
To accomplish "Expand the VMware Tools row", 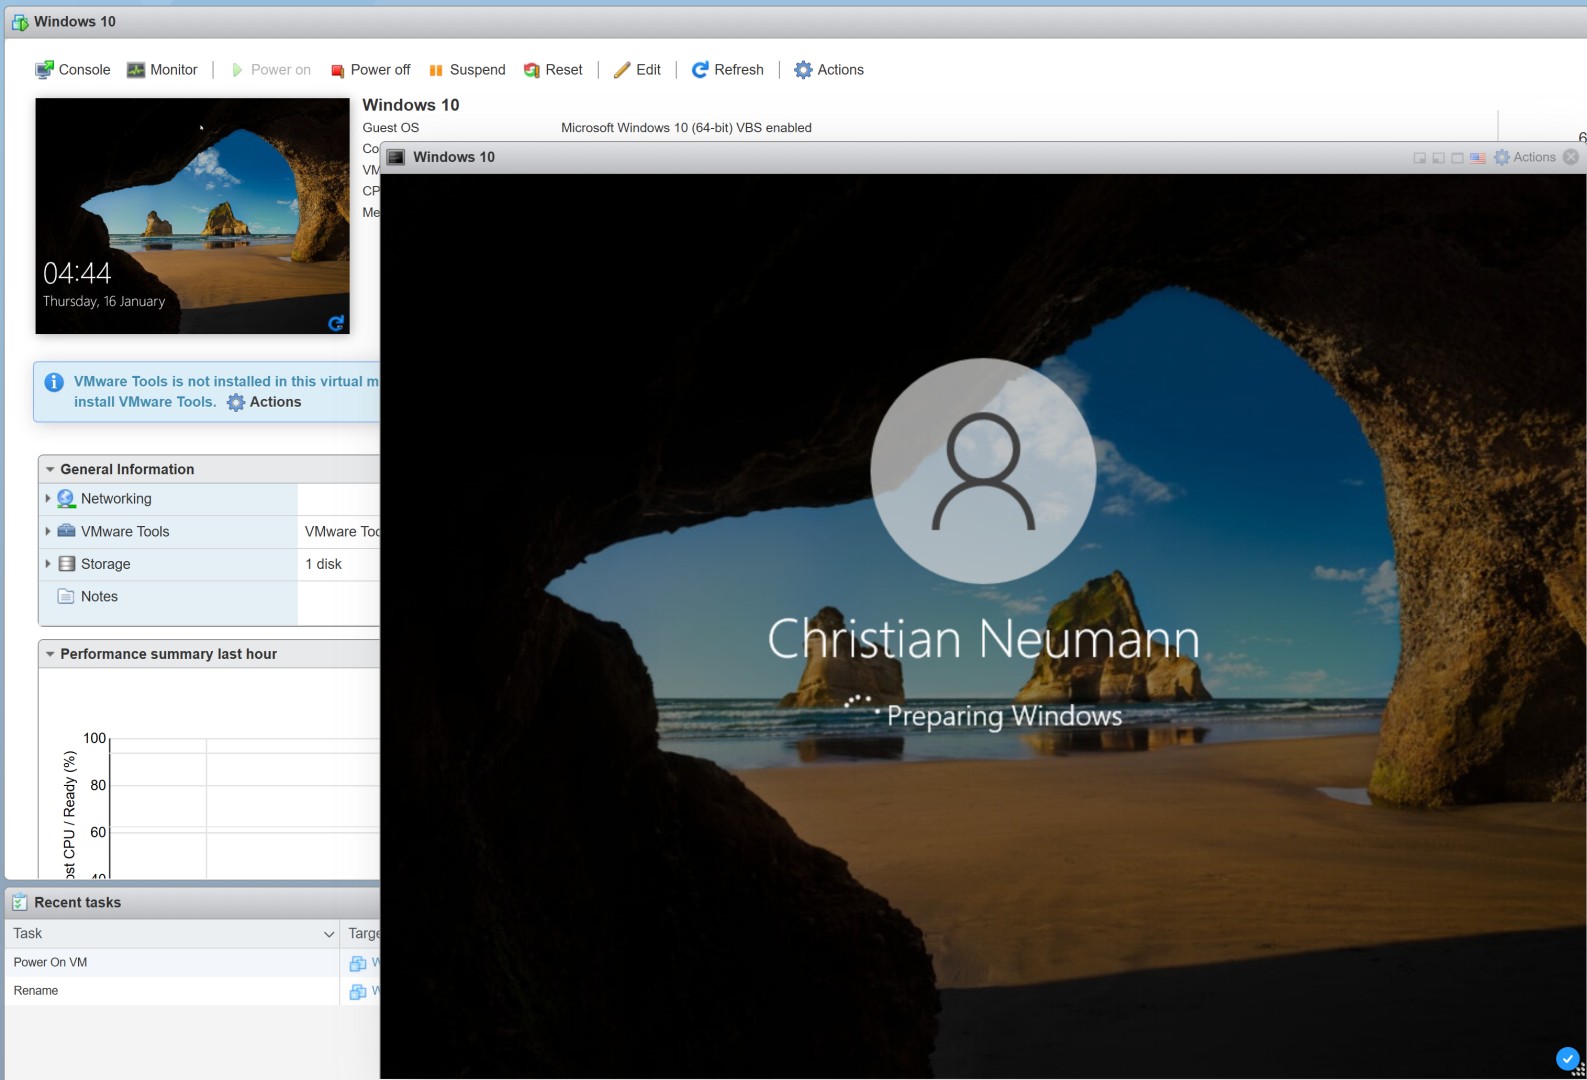I will pos(47,531).
